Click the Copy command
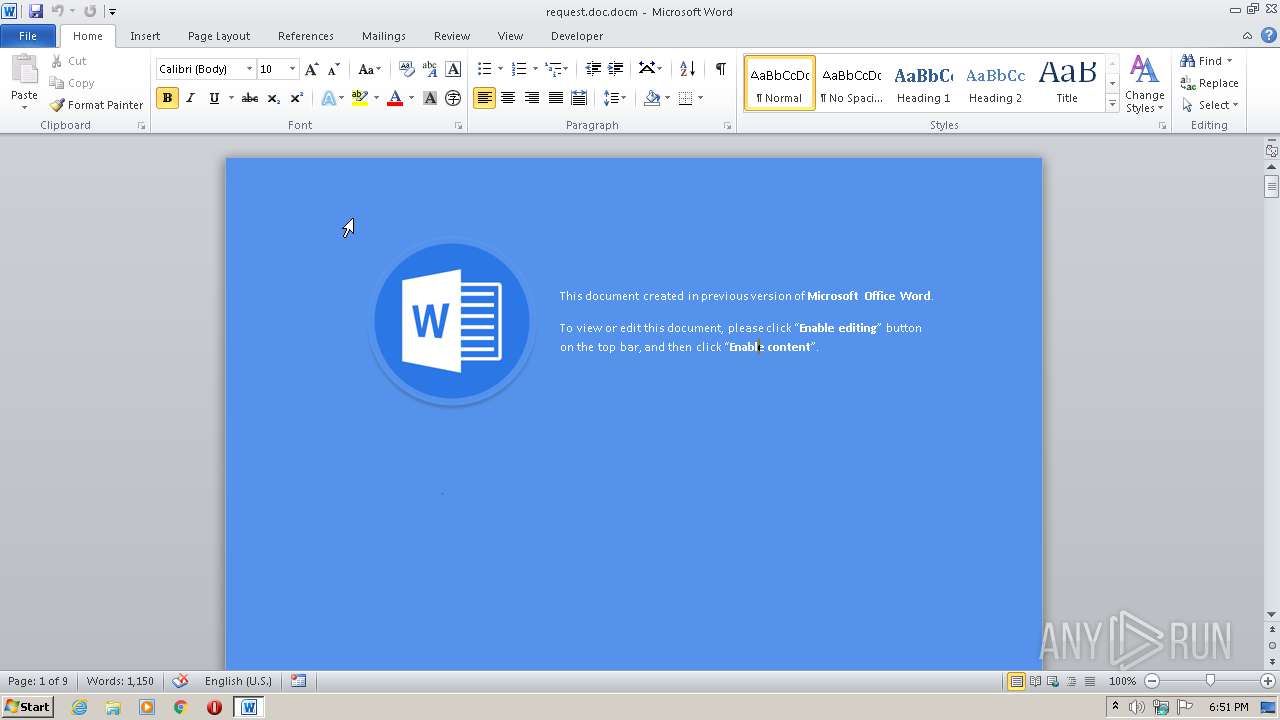This screenshot has height=720, width=1280. click(x=72, y=83)
